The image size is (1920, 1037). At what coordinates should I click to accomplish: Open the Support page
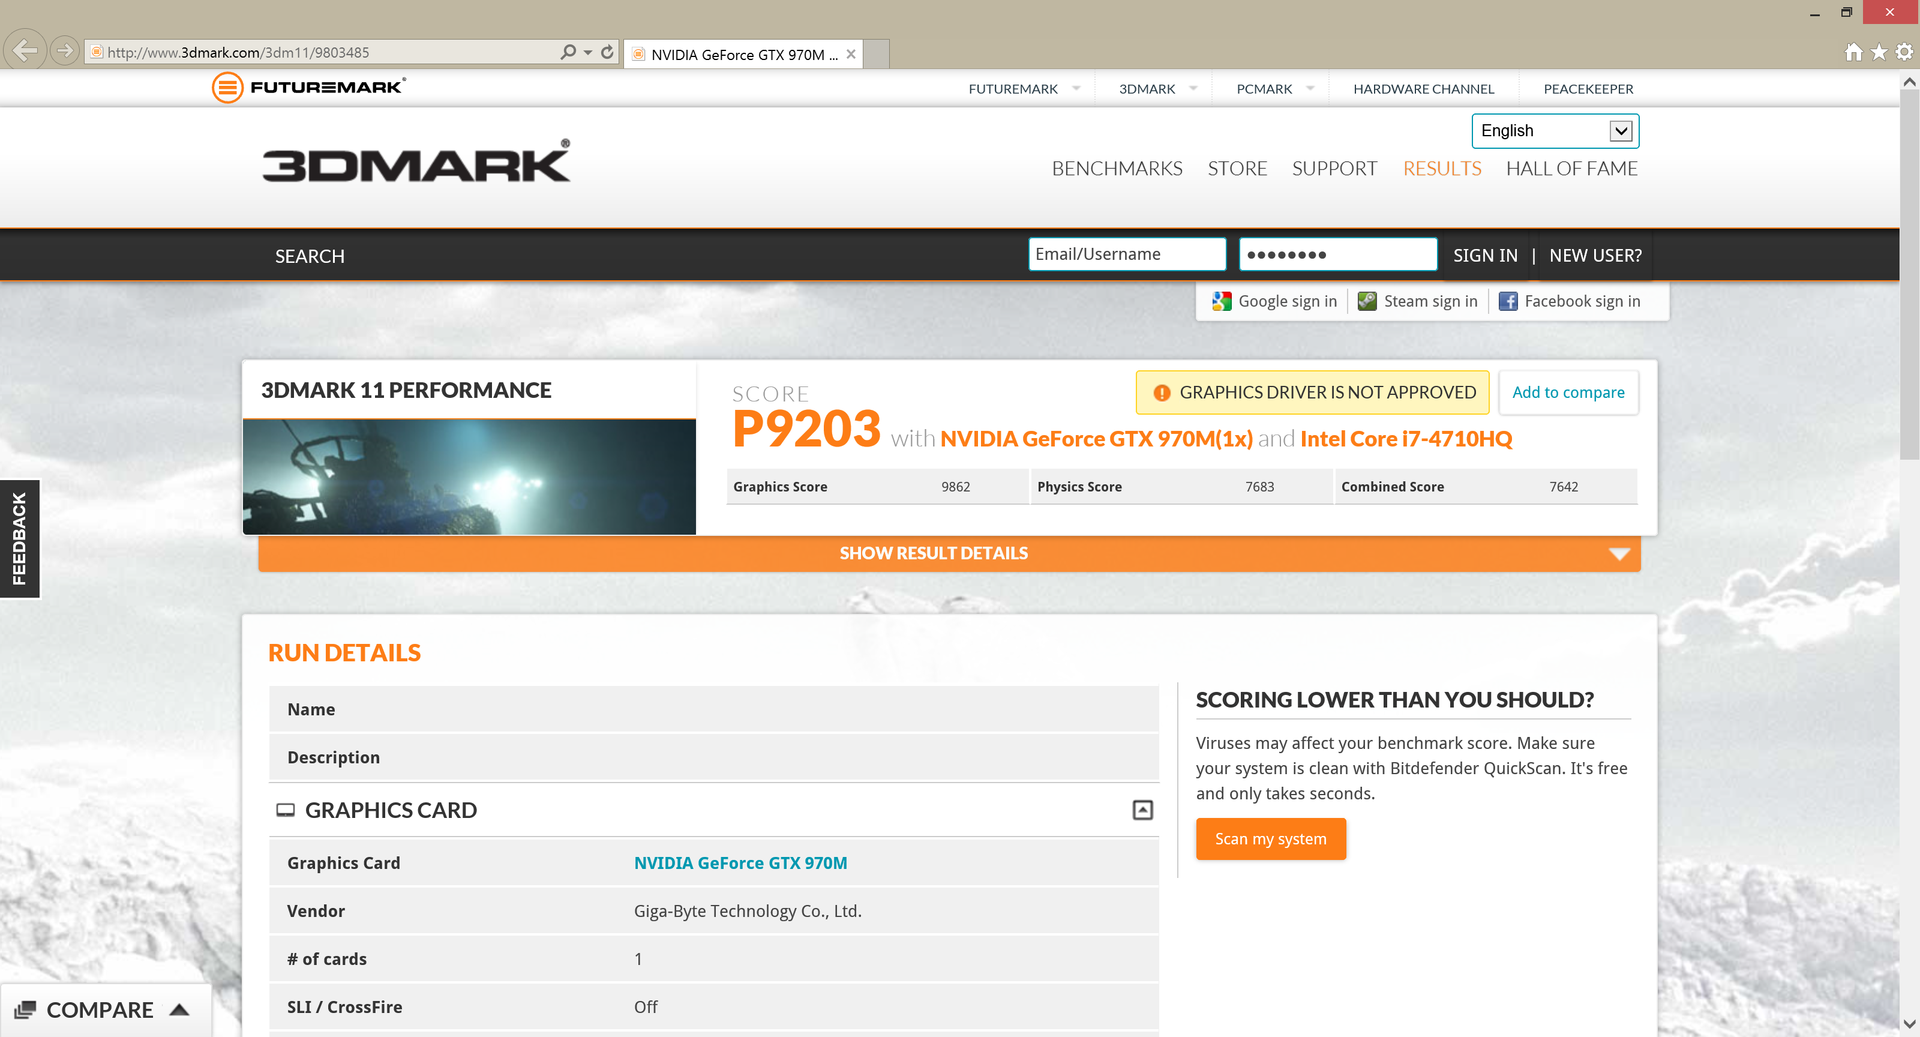click(1334, 169)
